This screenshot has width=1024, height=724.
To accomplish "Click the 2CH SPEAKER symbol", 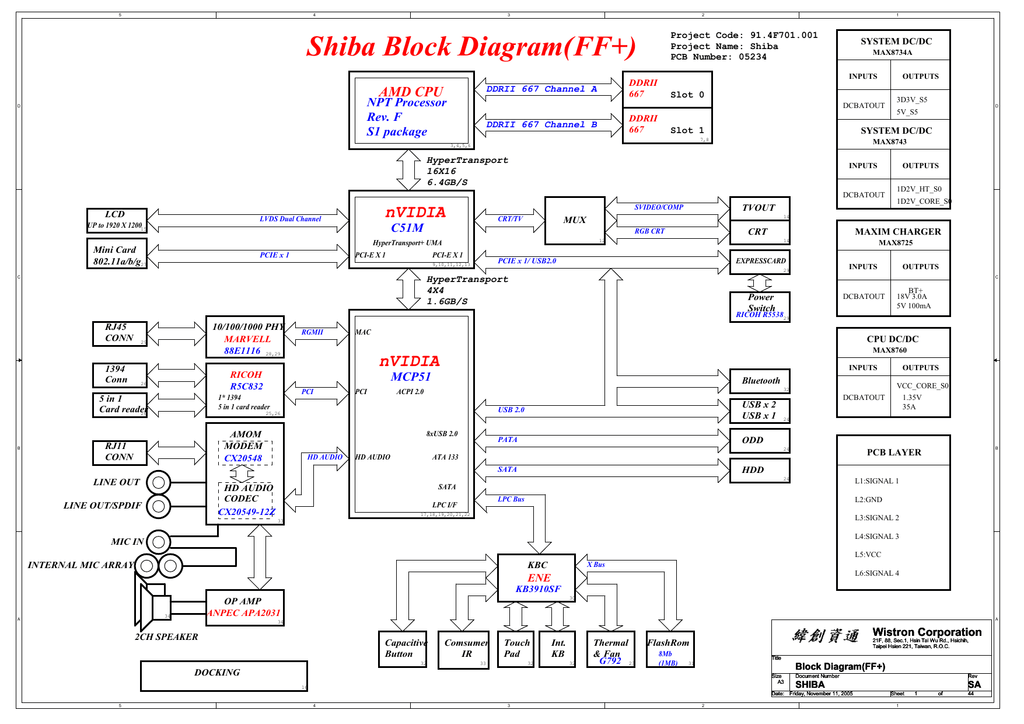I will tap(154, 606).
